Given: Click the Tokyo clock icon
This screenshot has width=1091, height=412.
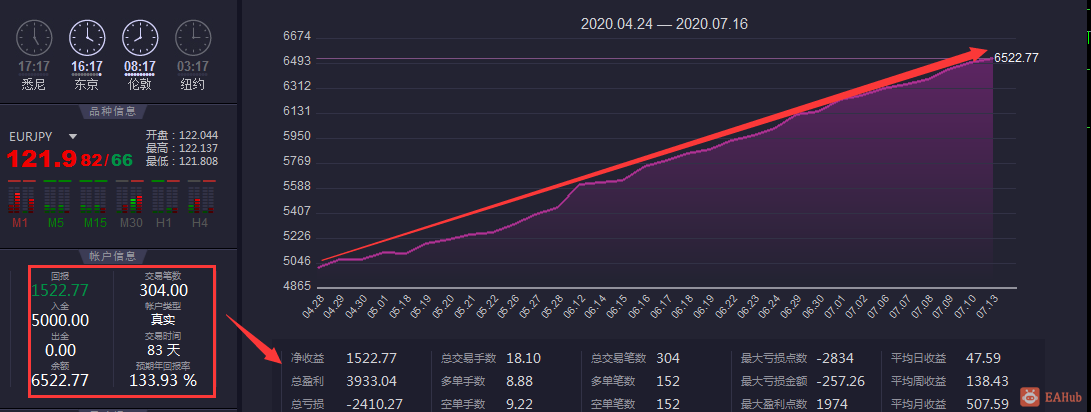Looking at the screenshot, I should [x=87, y=38].
